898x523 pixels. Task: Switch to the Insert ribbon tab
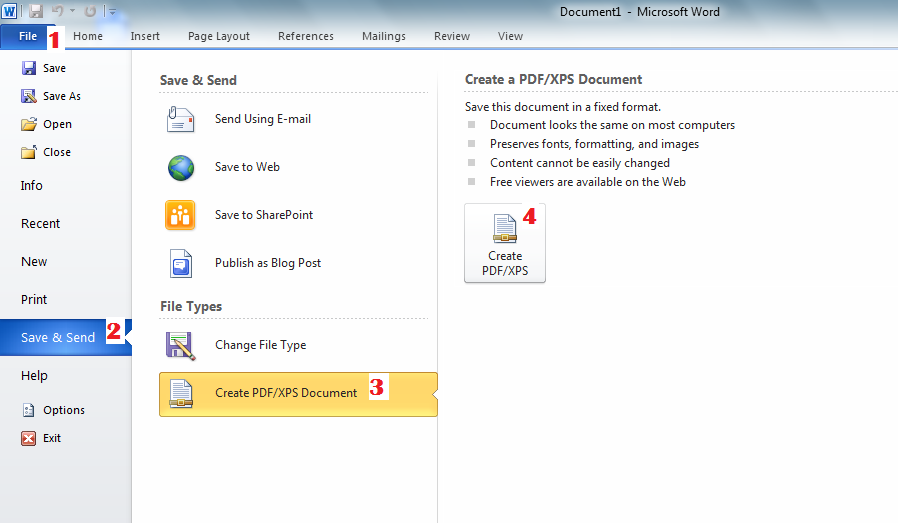(x=145, y=36)
